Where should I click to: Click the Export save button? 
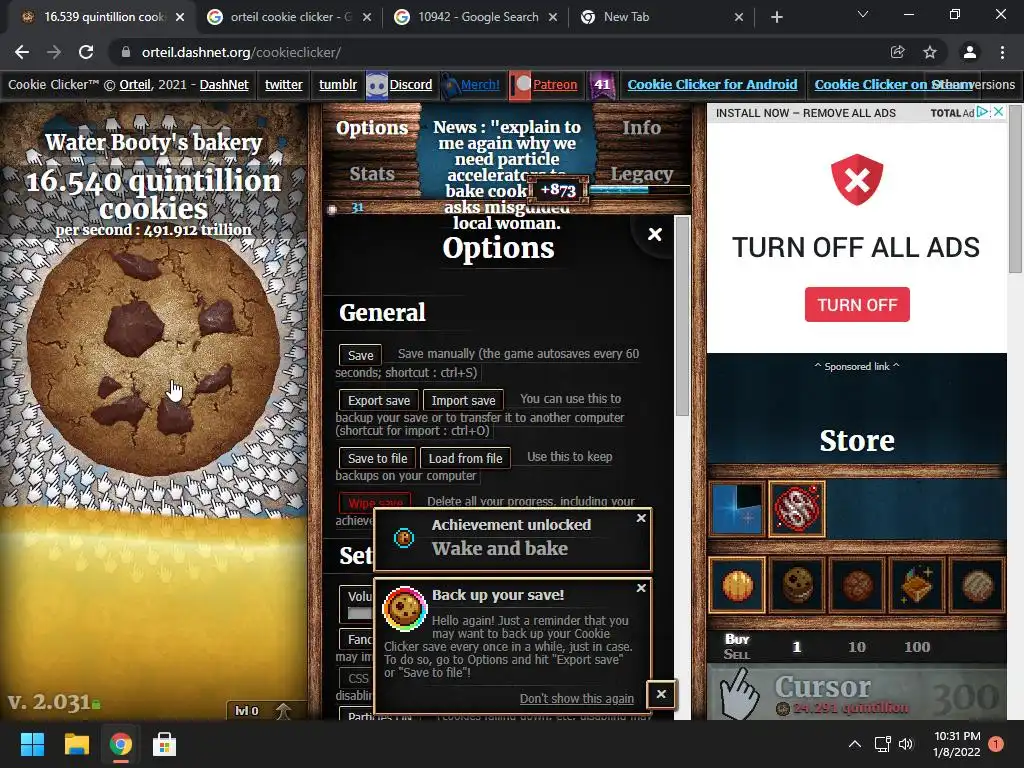(x=379, y=400)
